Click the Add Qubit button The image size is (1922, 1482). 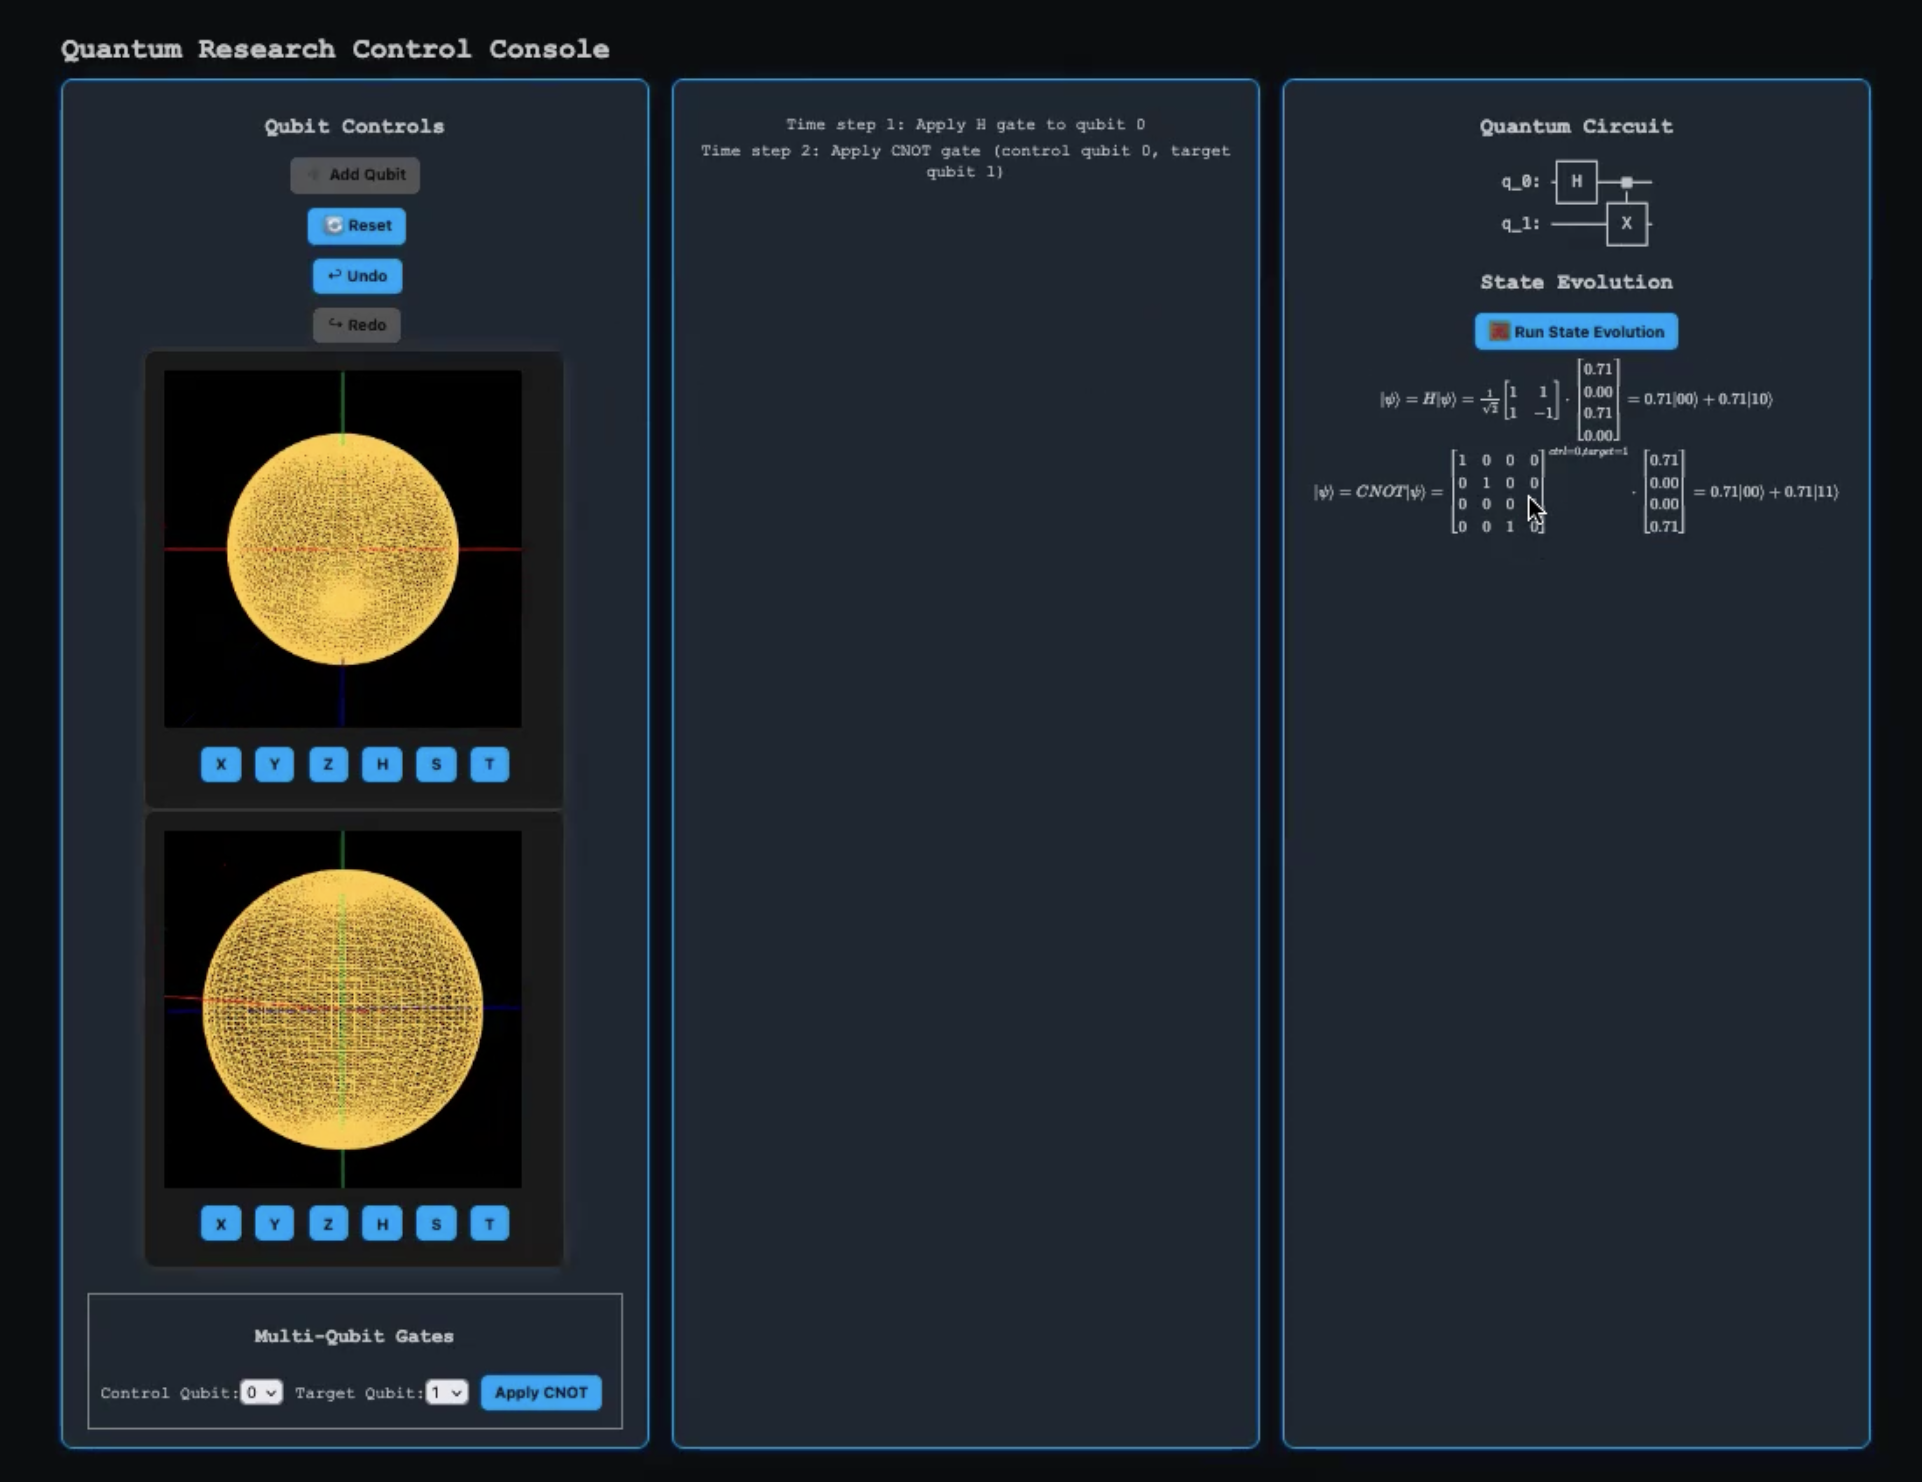point(355,175)
